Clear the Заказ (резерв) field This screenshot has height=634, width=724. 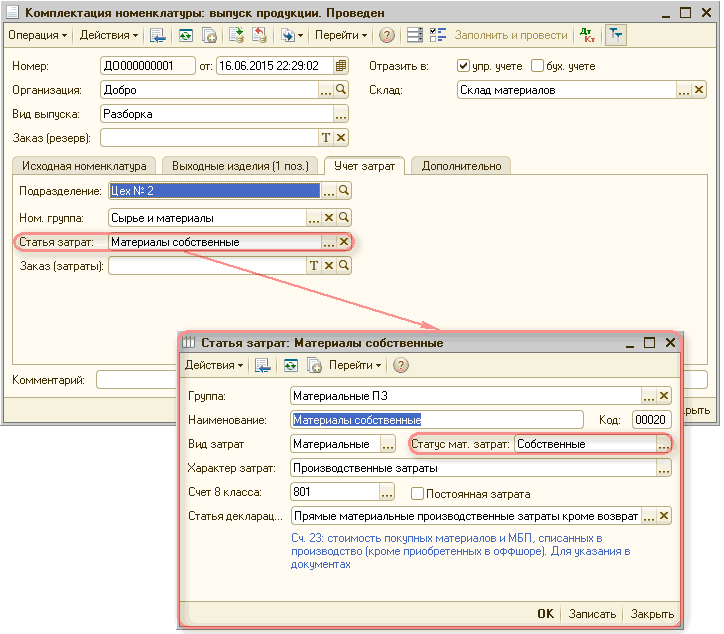(x=341, y=138)
